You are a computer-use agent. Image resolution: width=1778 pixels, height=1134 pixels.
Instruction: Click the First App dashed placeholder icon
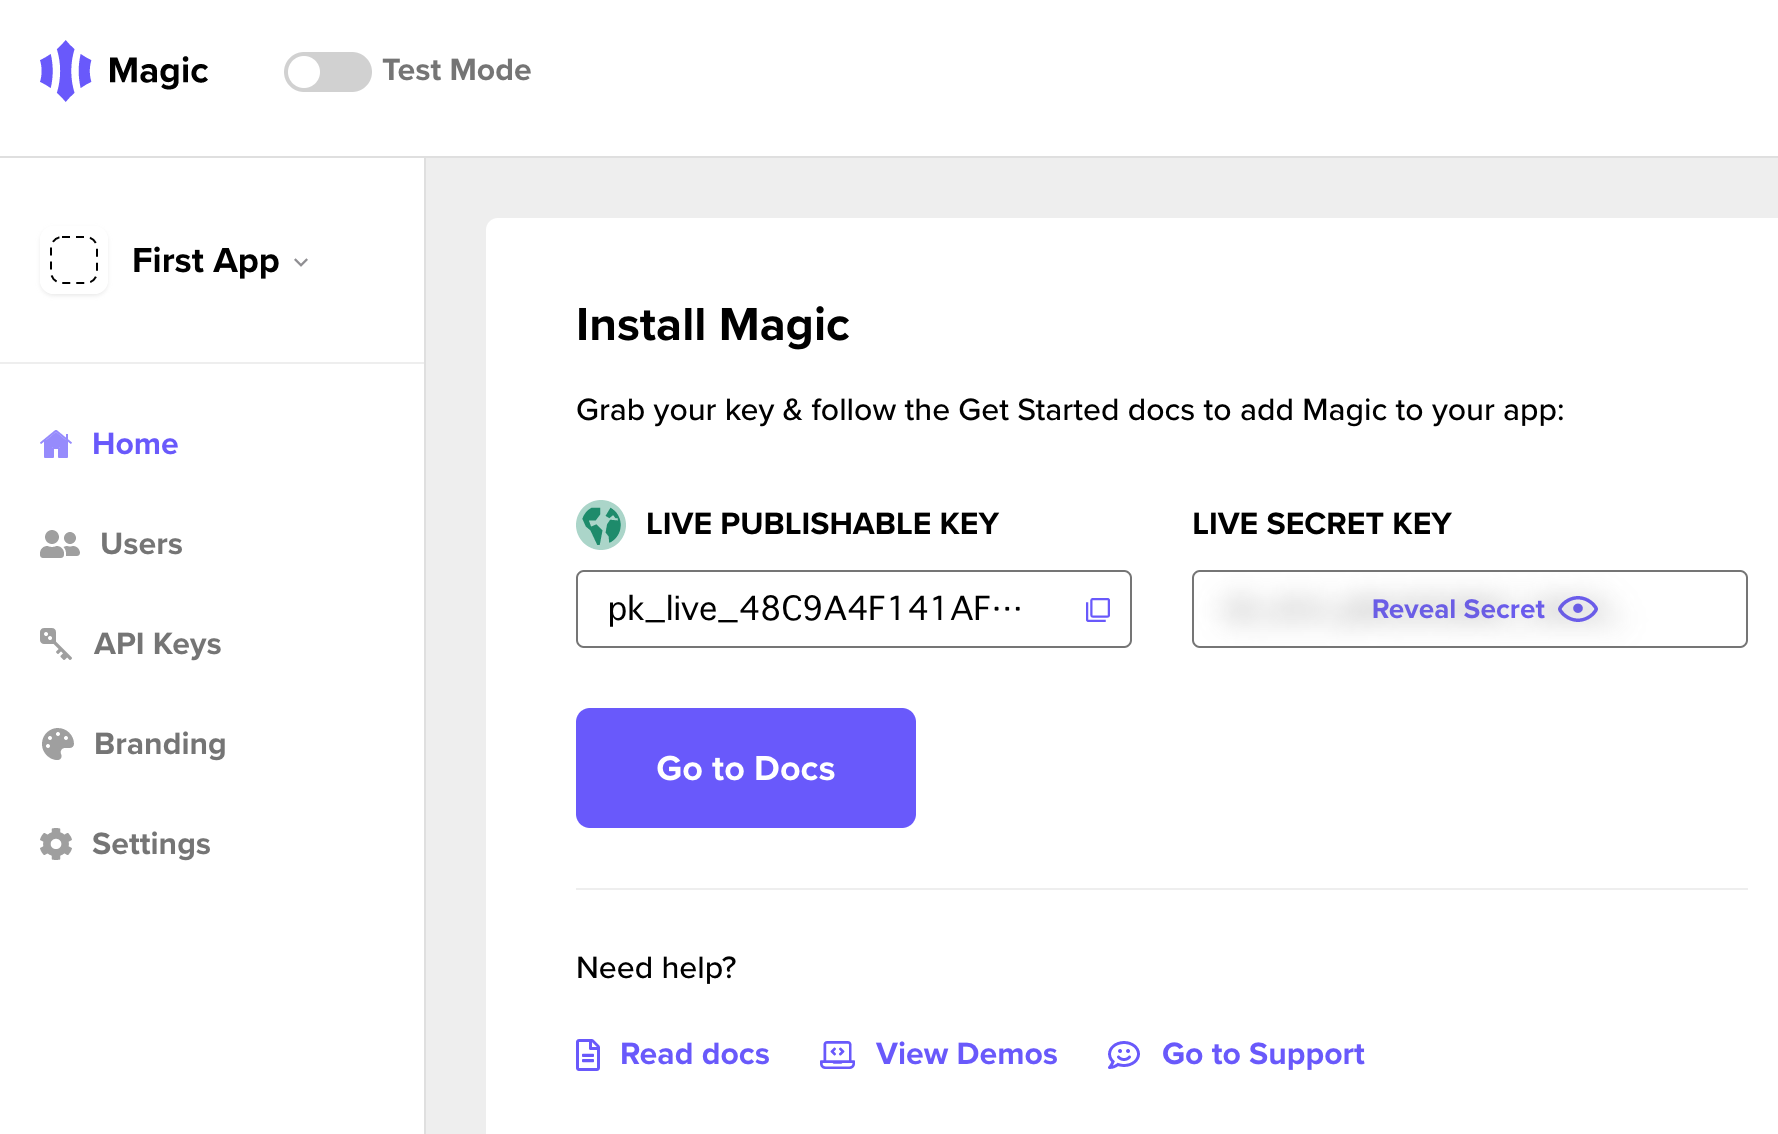74,260
